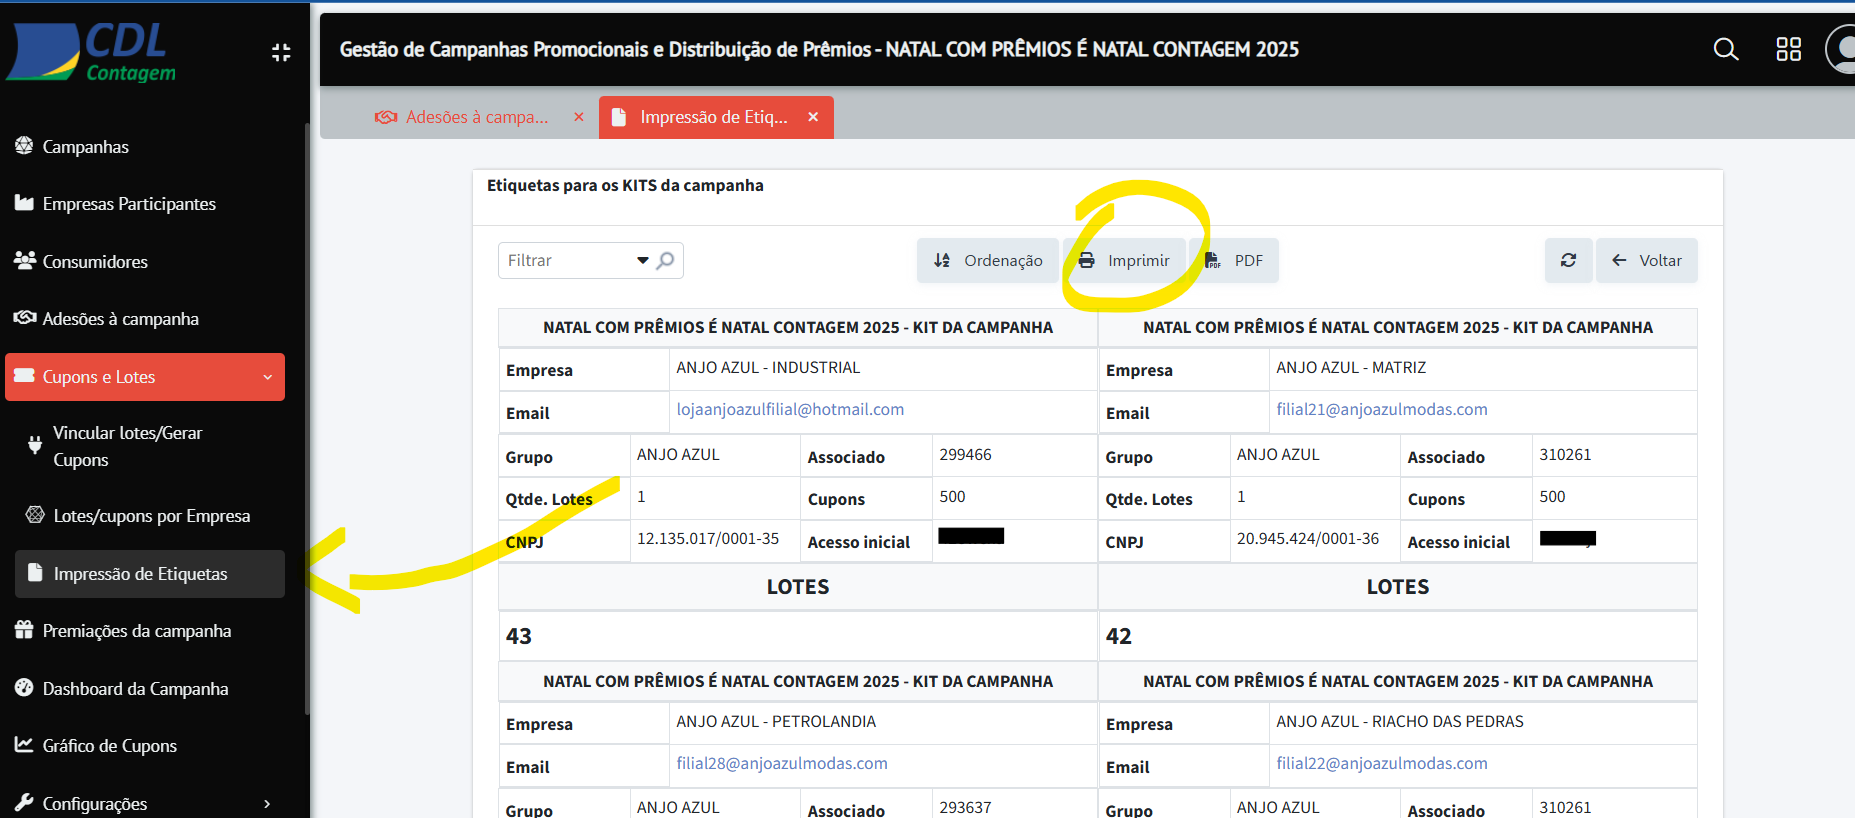Open Campanhas in the sidebar
This screenshot has height=818, width=1855.
click(85, 147)
